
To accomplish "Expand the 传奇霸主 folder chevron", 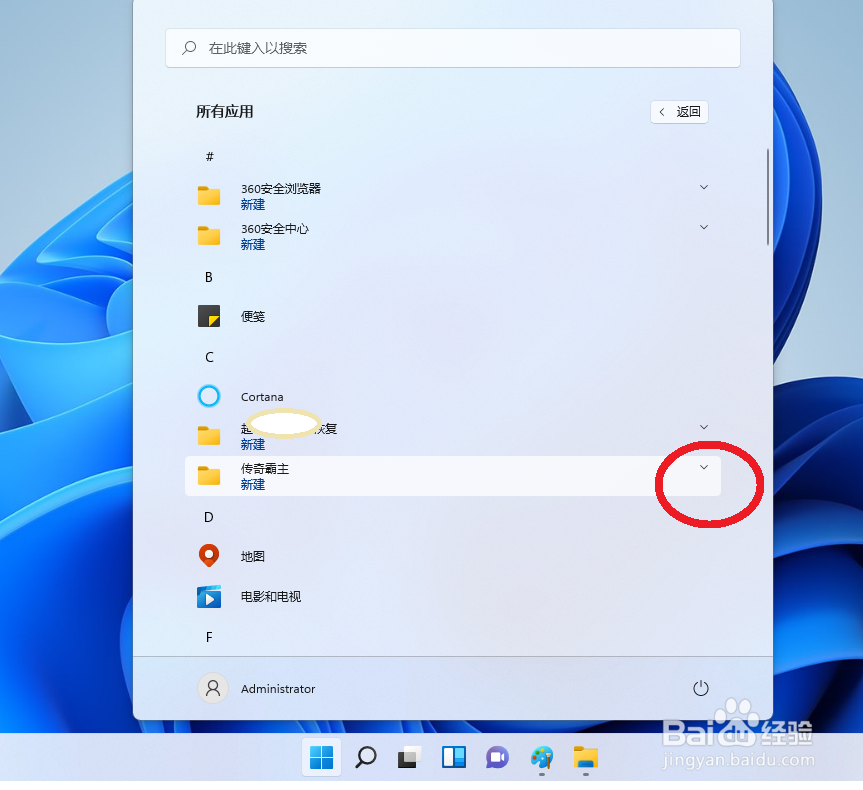I will pyautogui.click(x=703, y=467).
